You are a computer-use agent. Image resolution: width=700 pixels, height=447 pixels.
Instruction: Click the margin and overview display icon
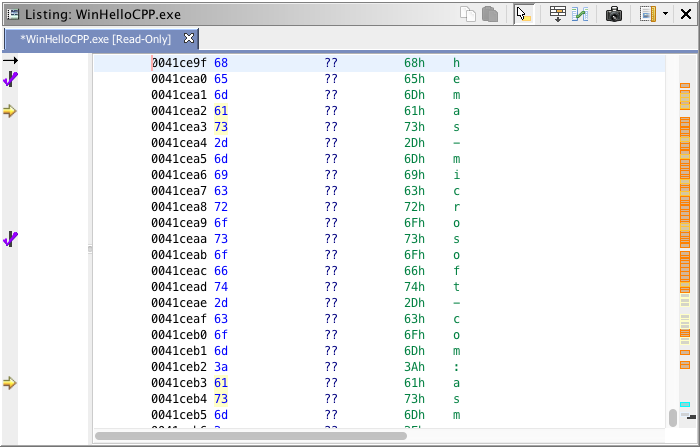pos(647,14)
